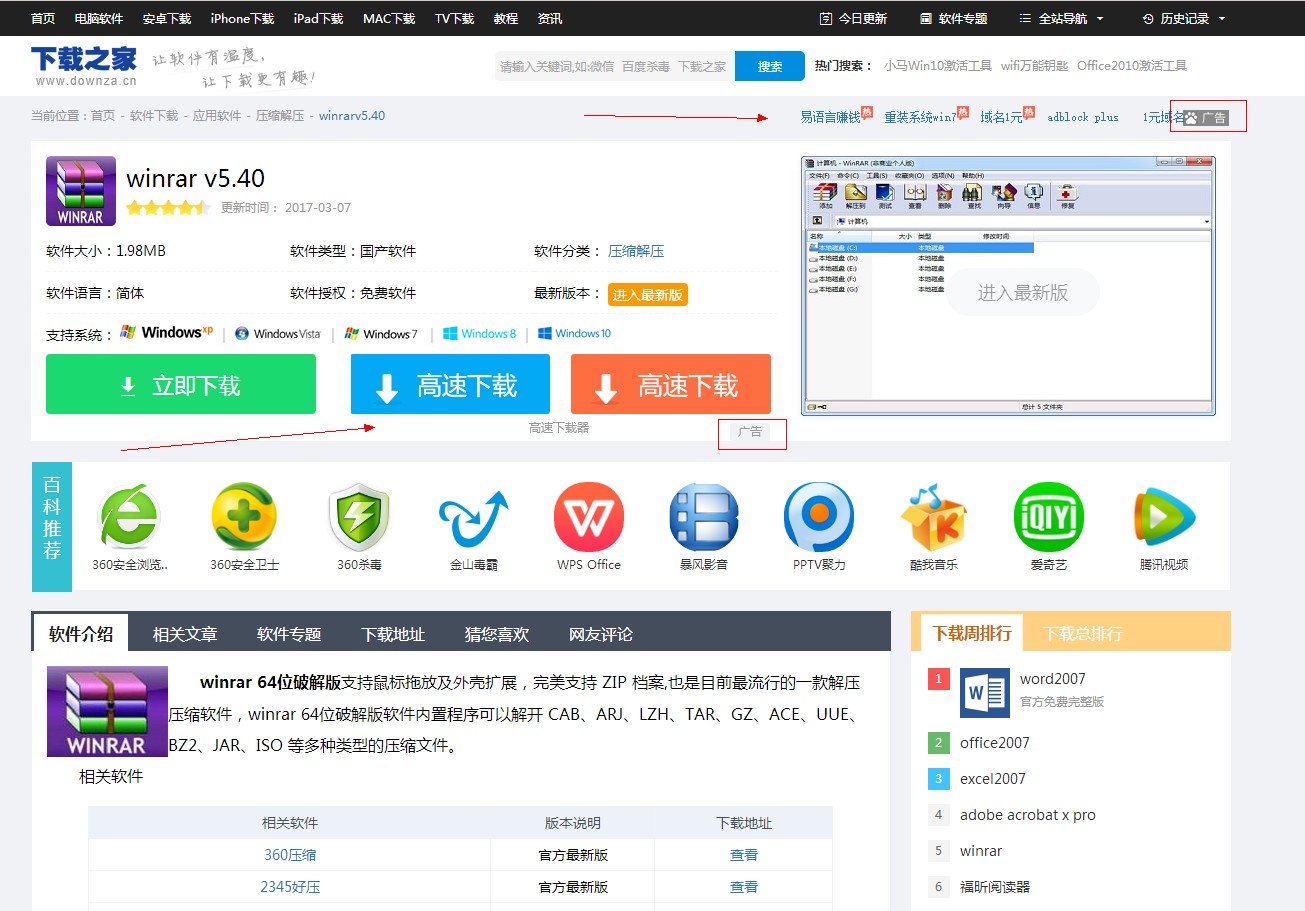This screenshot has width=1305, height=911.
Task: Open adobe acrobat x pro ranking entry
Action: coord(1028,815)
